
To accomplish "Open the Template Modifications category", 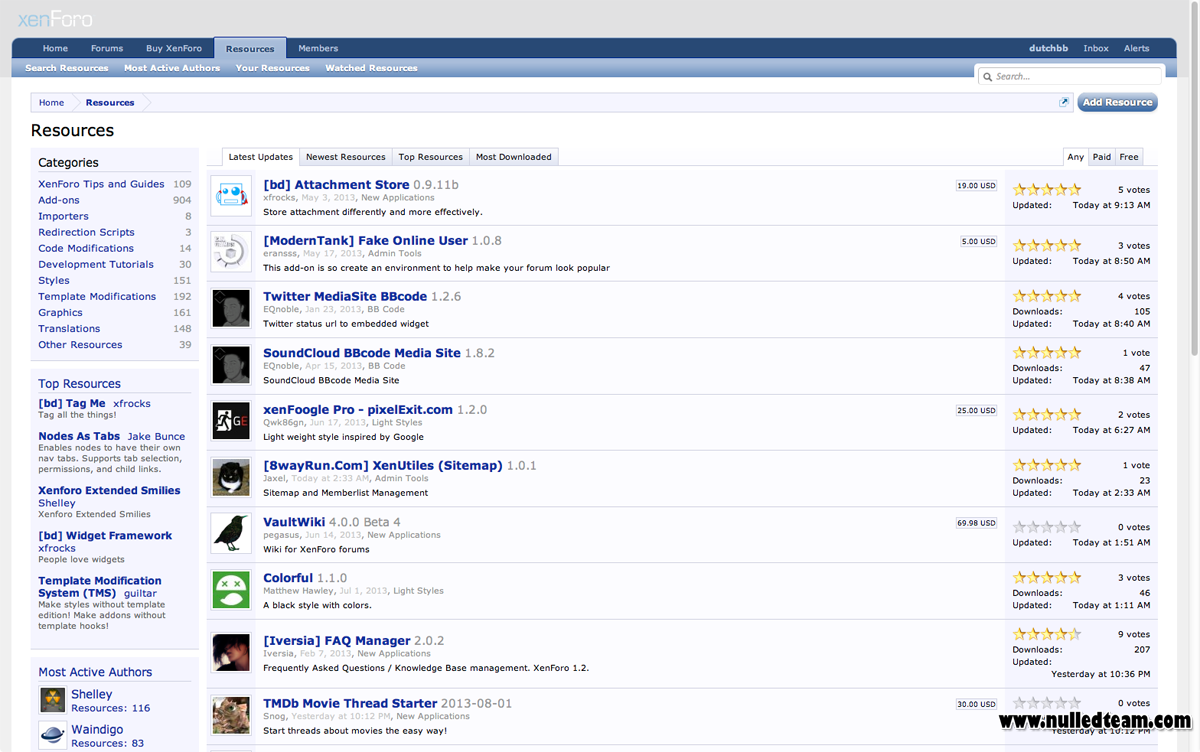I will point(97,296).
